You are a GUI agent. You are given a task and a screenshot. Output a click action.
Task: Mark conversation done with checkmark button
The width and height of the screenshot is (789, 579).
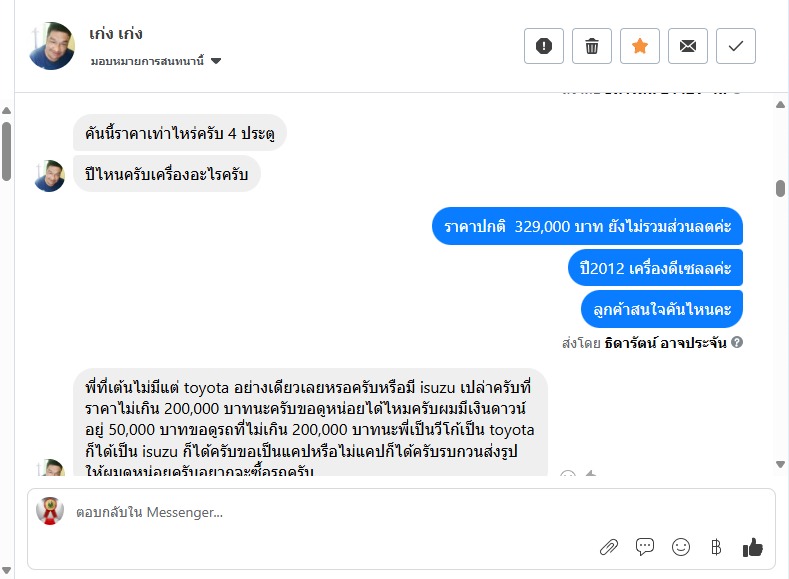736,46
